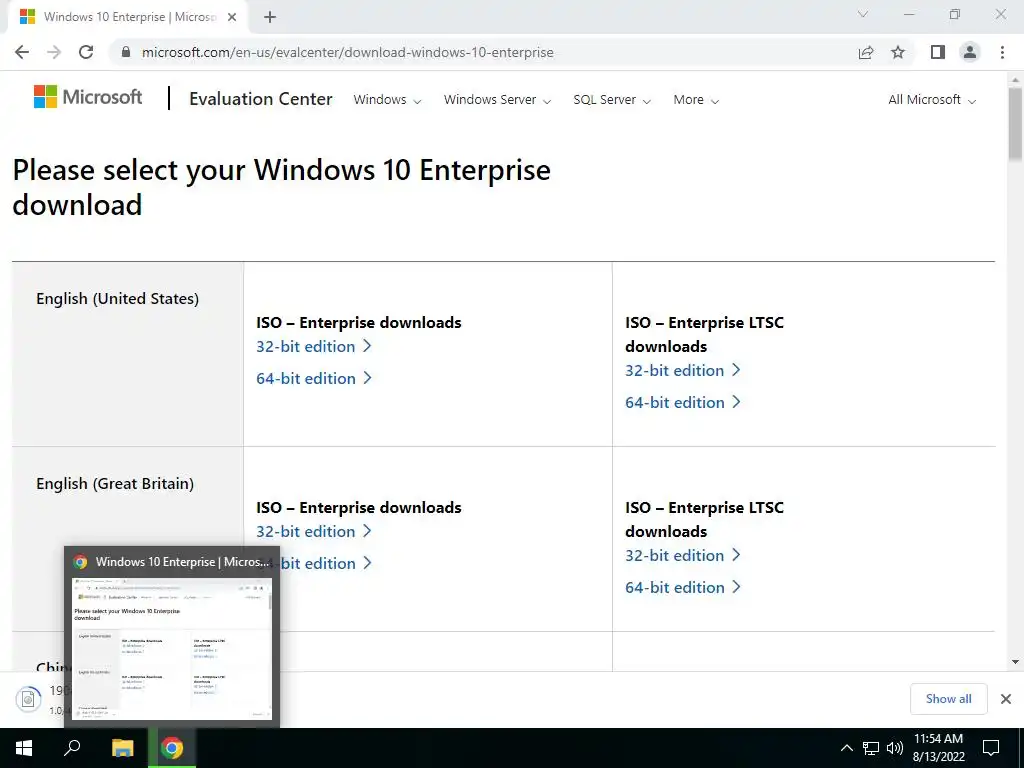This screenshot has height=768, width=1024.
Task: Close the downloads bar
Action: point(1006,699)
